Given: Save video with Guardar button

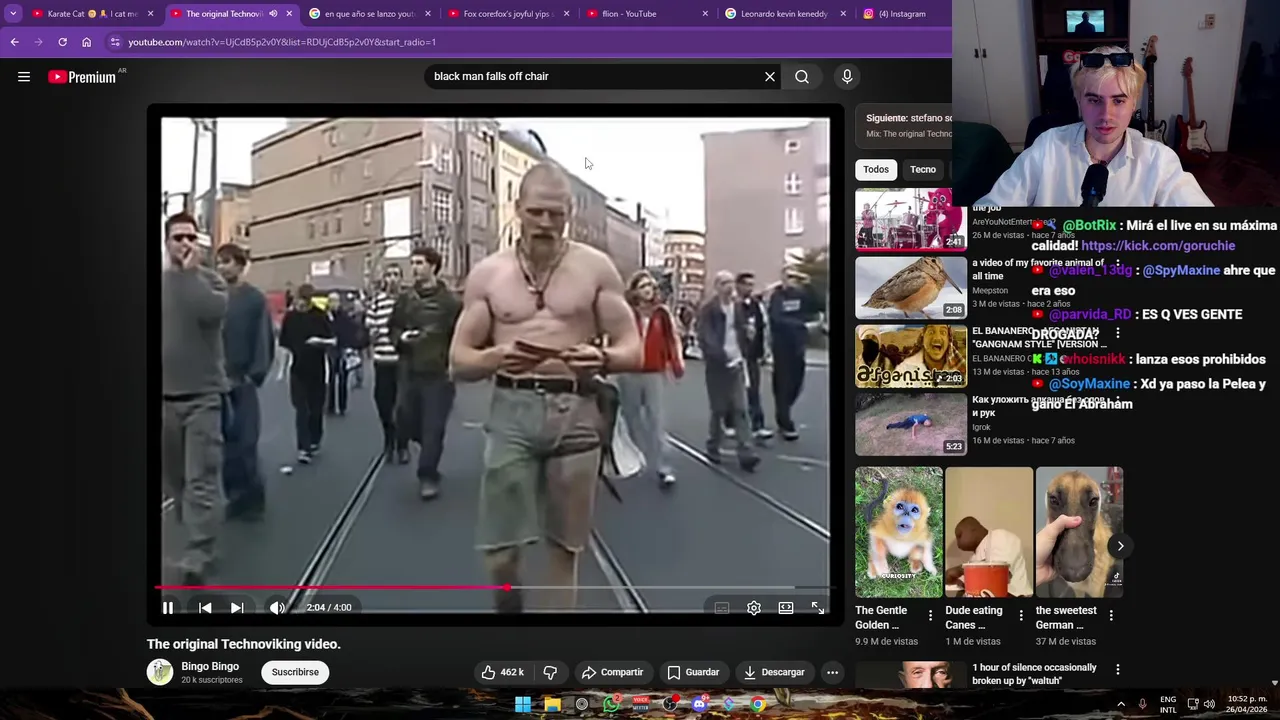Looking at the screenshot, I should 693,672.
